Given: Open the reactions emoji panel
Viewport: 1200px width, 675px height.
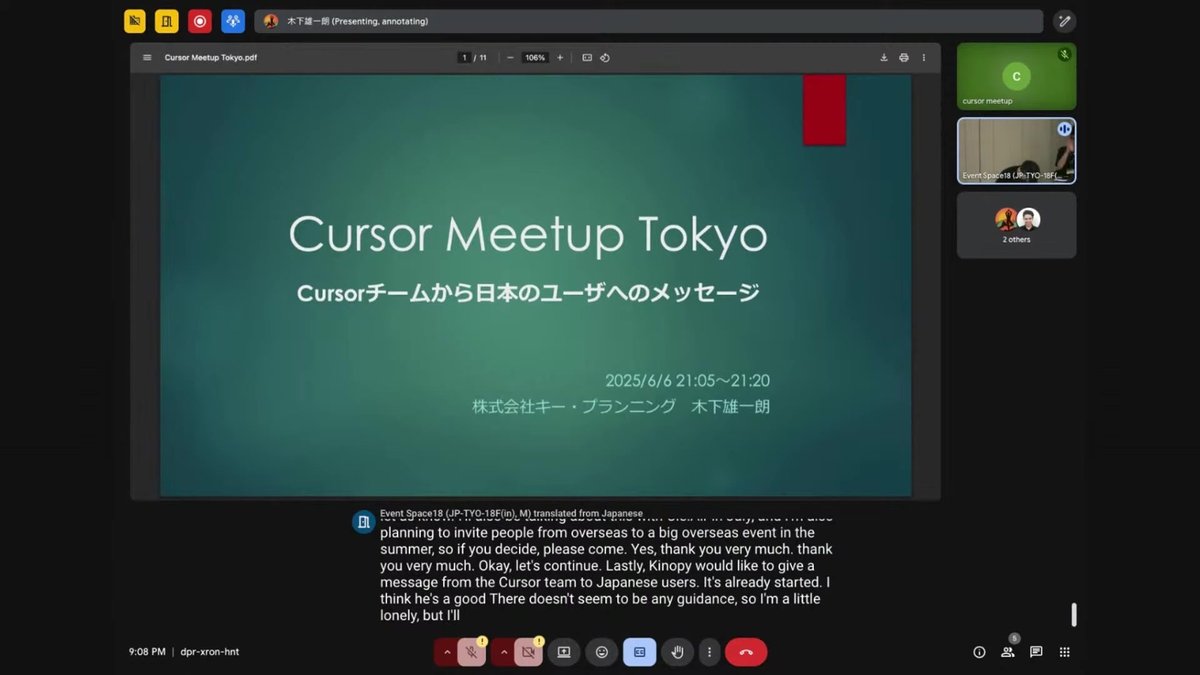Looking at the screenshot, I should click(601, 651).
